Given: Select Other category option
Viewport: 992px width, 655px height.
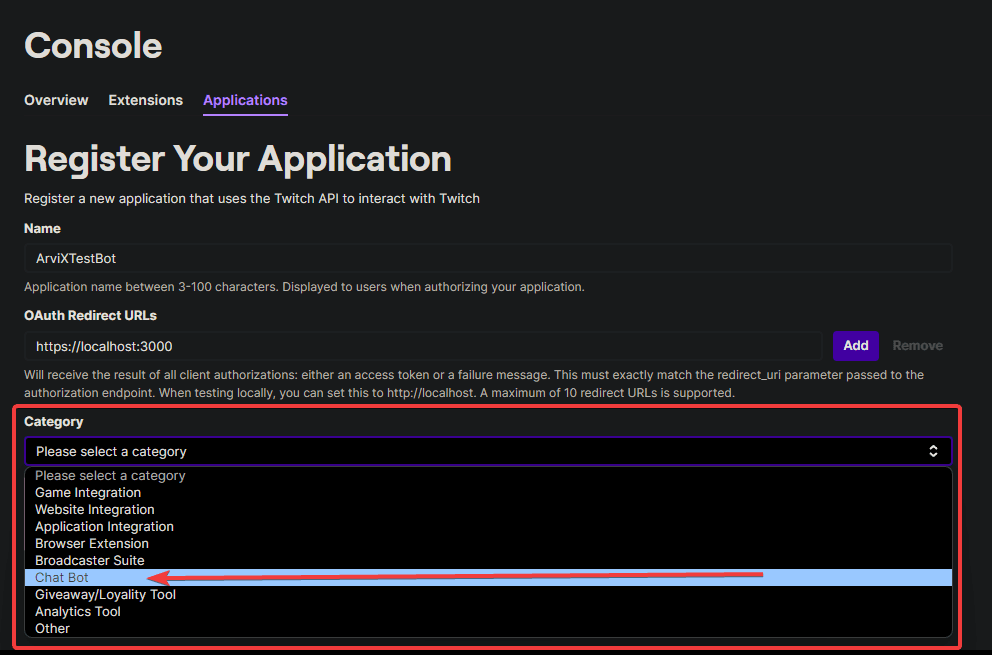Looking at the screenshot, I should coord(488,628).
